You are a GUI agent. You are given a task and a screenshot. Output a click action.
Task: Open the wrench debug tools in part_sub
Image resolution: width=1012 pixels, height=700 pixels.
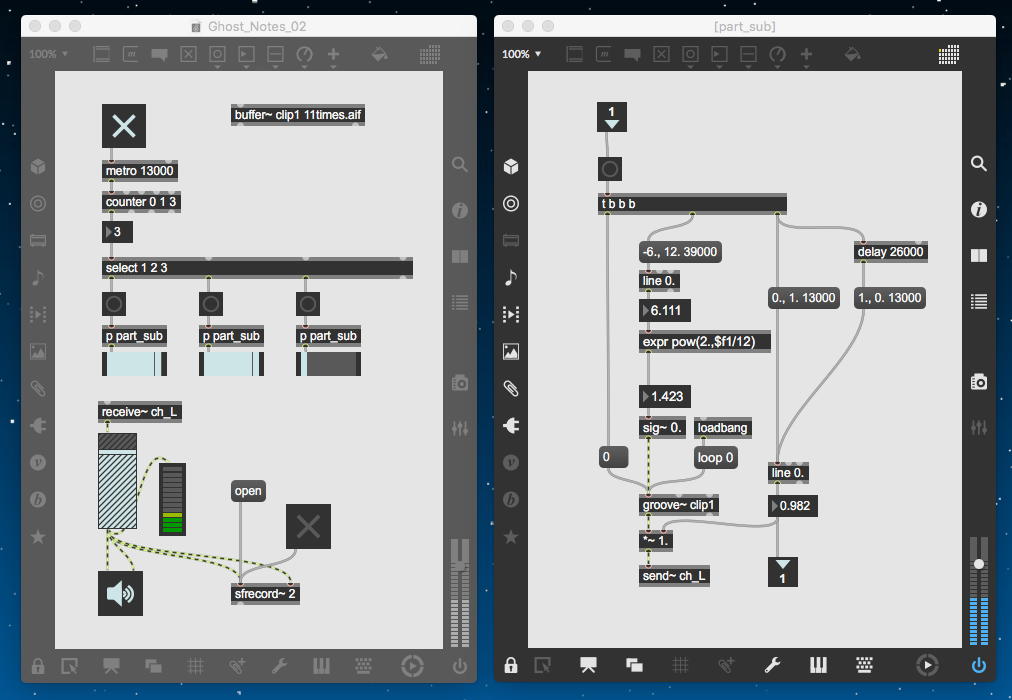click(772, 665)
